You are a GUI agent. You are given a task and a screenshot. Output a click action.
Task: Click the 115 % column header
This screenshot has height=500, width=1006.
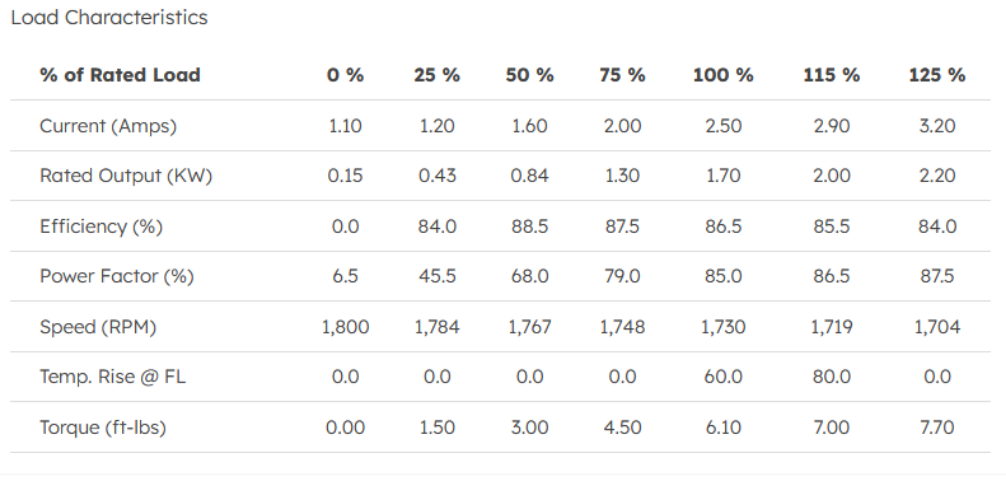(x=831, y=75)
